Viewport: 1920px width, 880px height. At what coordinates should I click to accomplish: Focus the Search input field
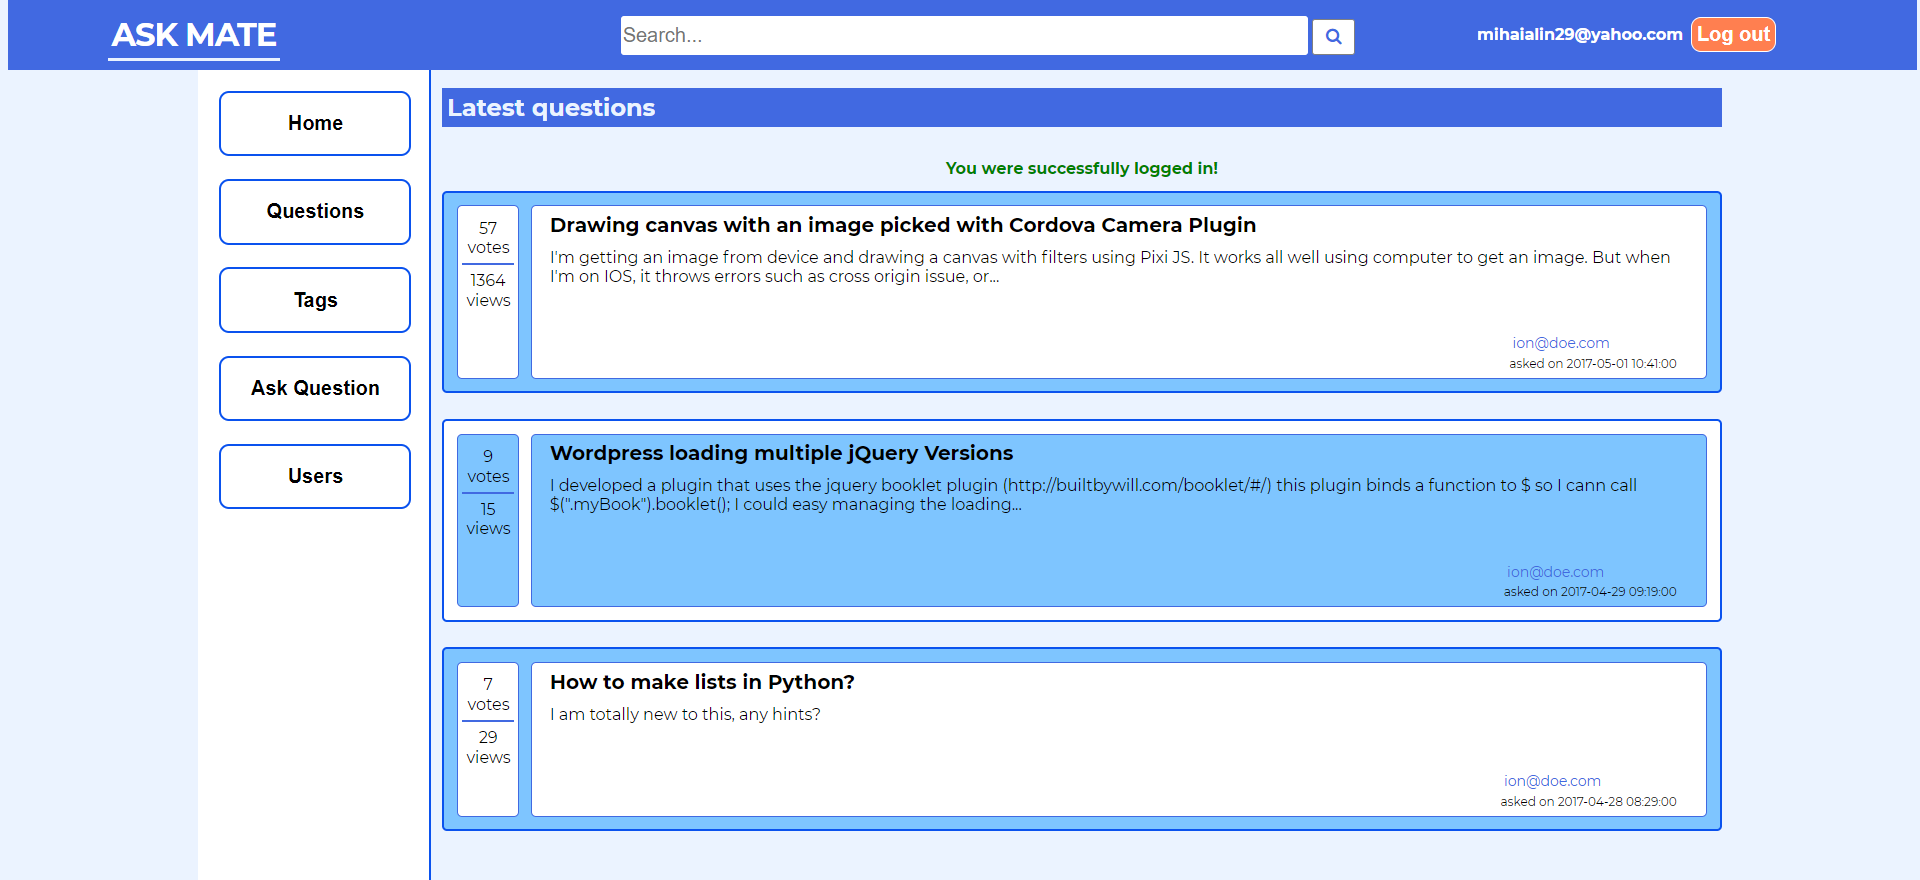coord(964,35)
